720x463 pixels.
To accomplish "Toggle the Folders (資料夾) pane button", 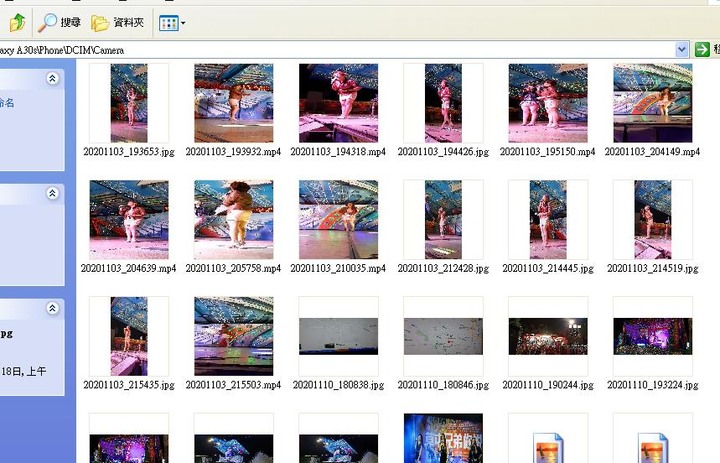I will coord(118,22).
